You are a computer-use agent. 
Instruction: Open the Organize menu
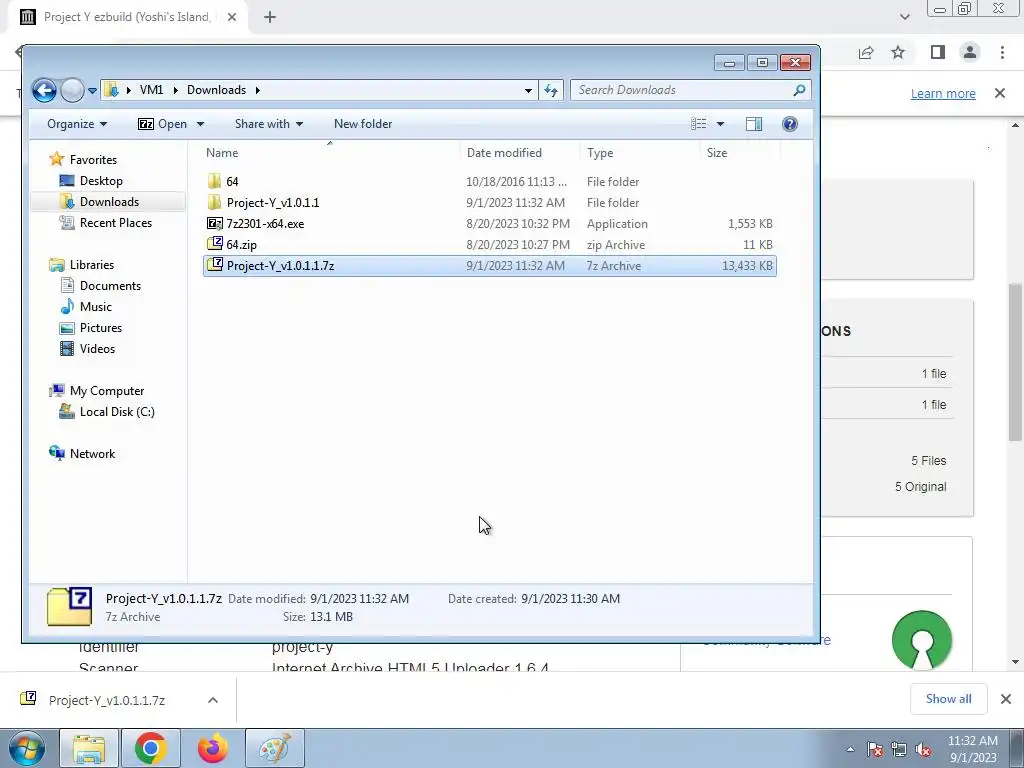click(x=77, y=124)
